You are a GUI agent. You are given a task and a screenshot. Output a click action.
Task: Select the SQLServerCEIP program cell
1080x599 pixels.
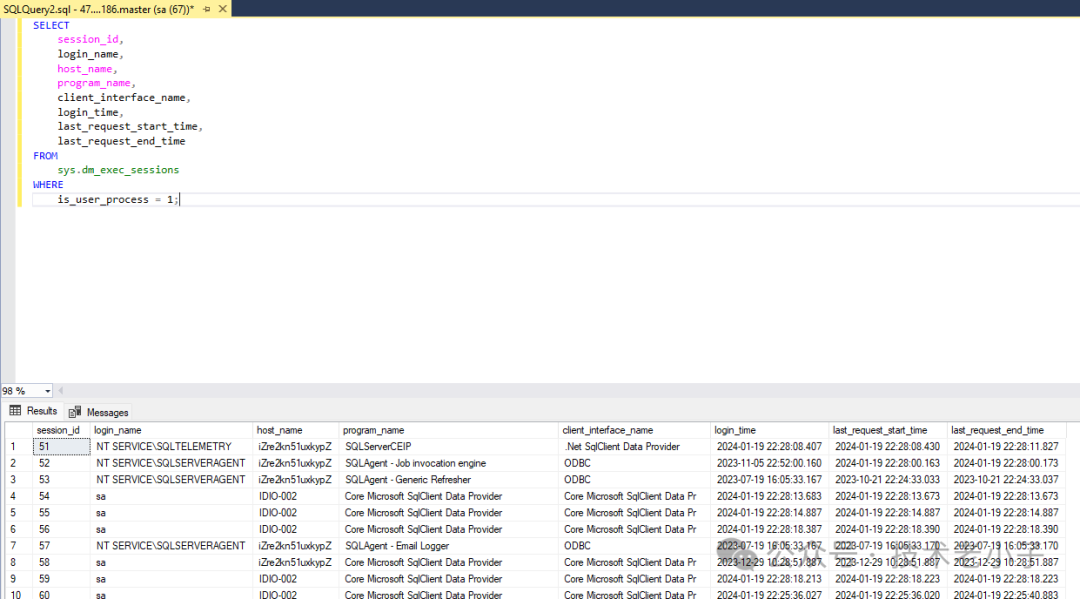coord(448,447)
